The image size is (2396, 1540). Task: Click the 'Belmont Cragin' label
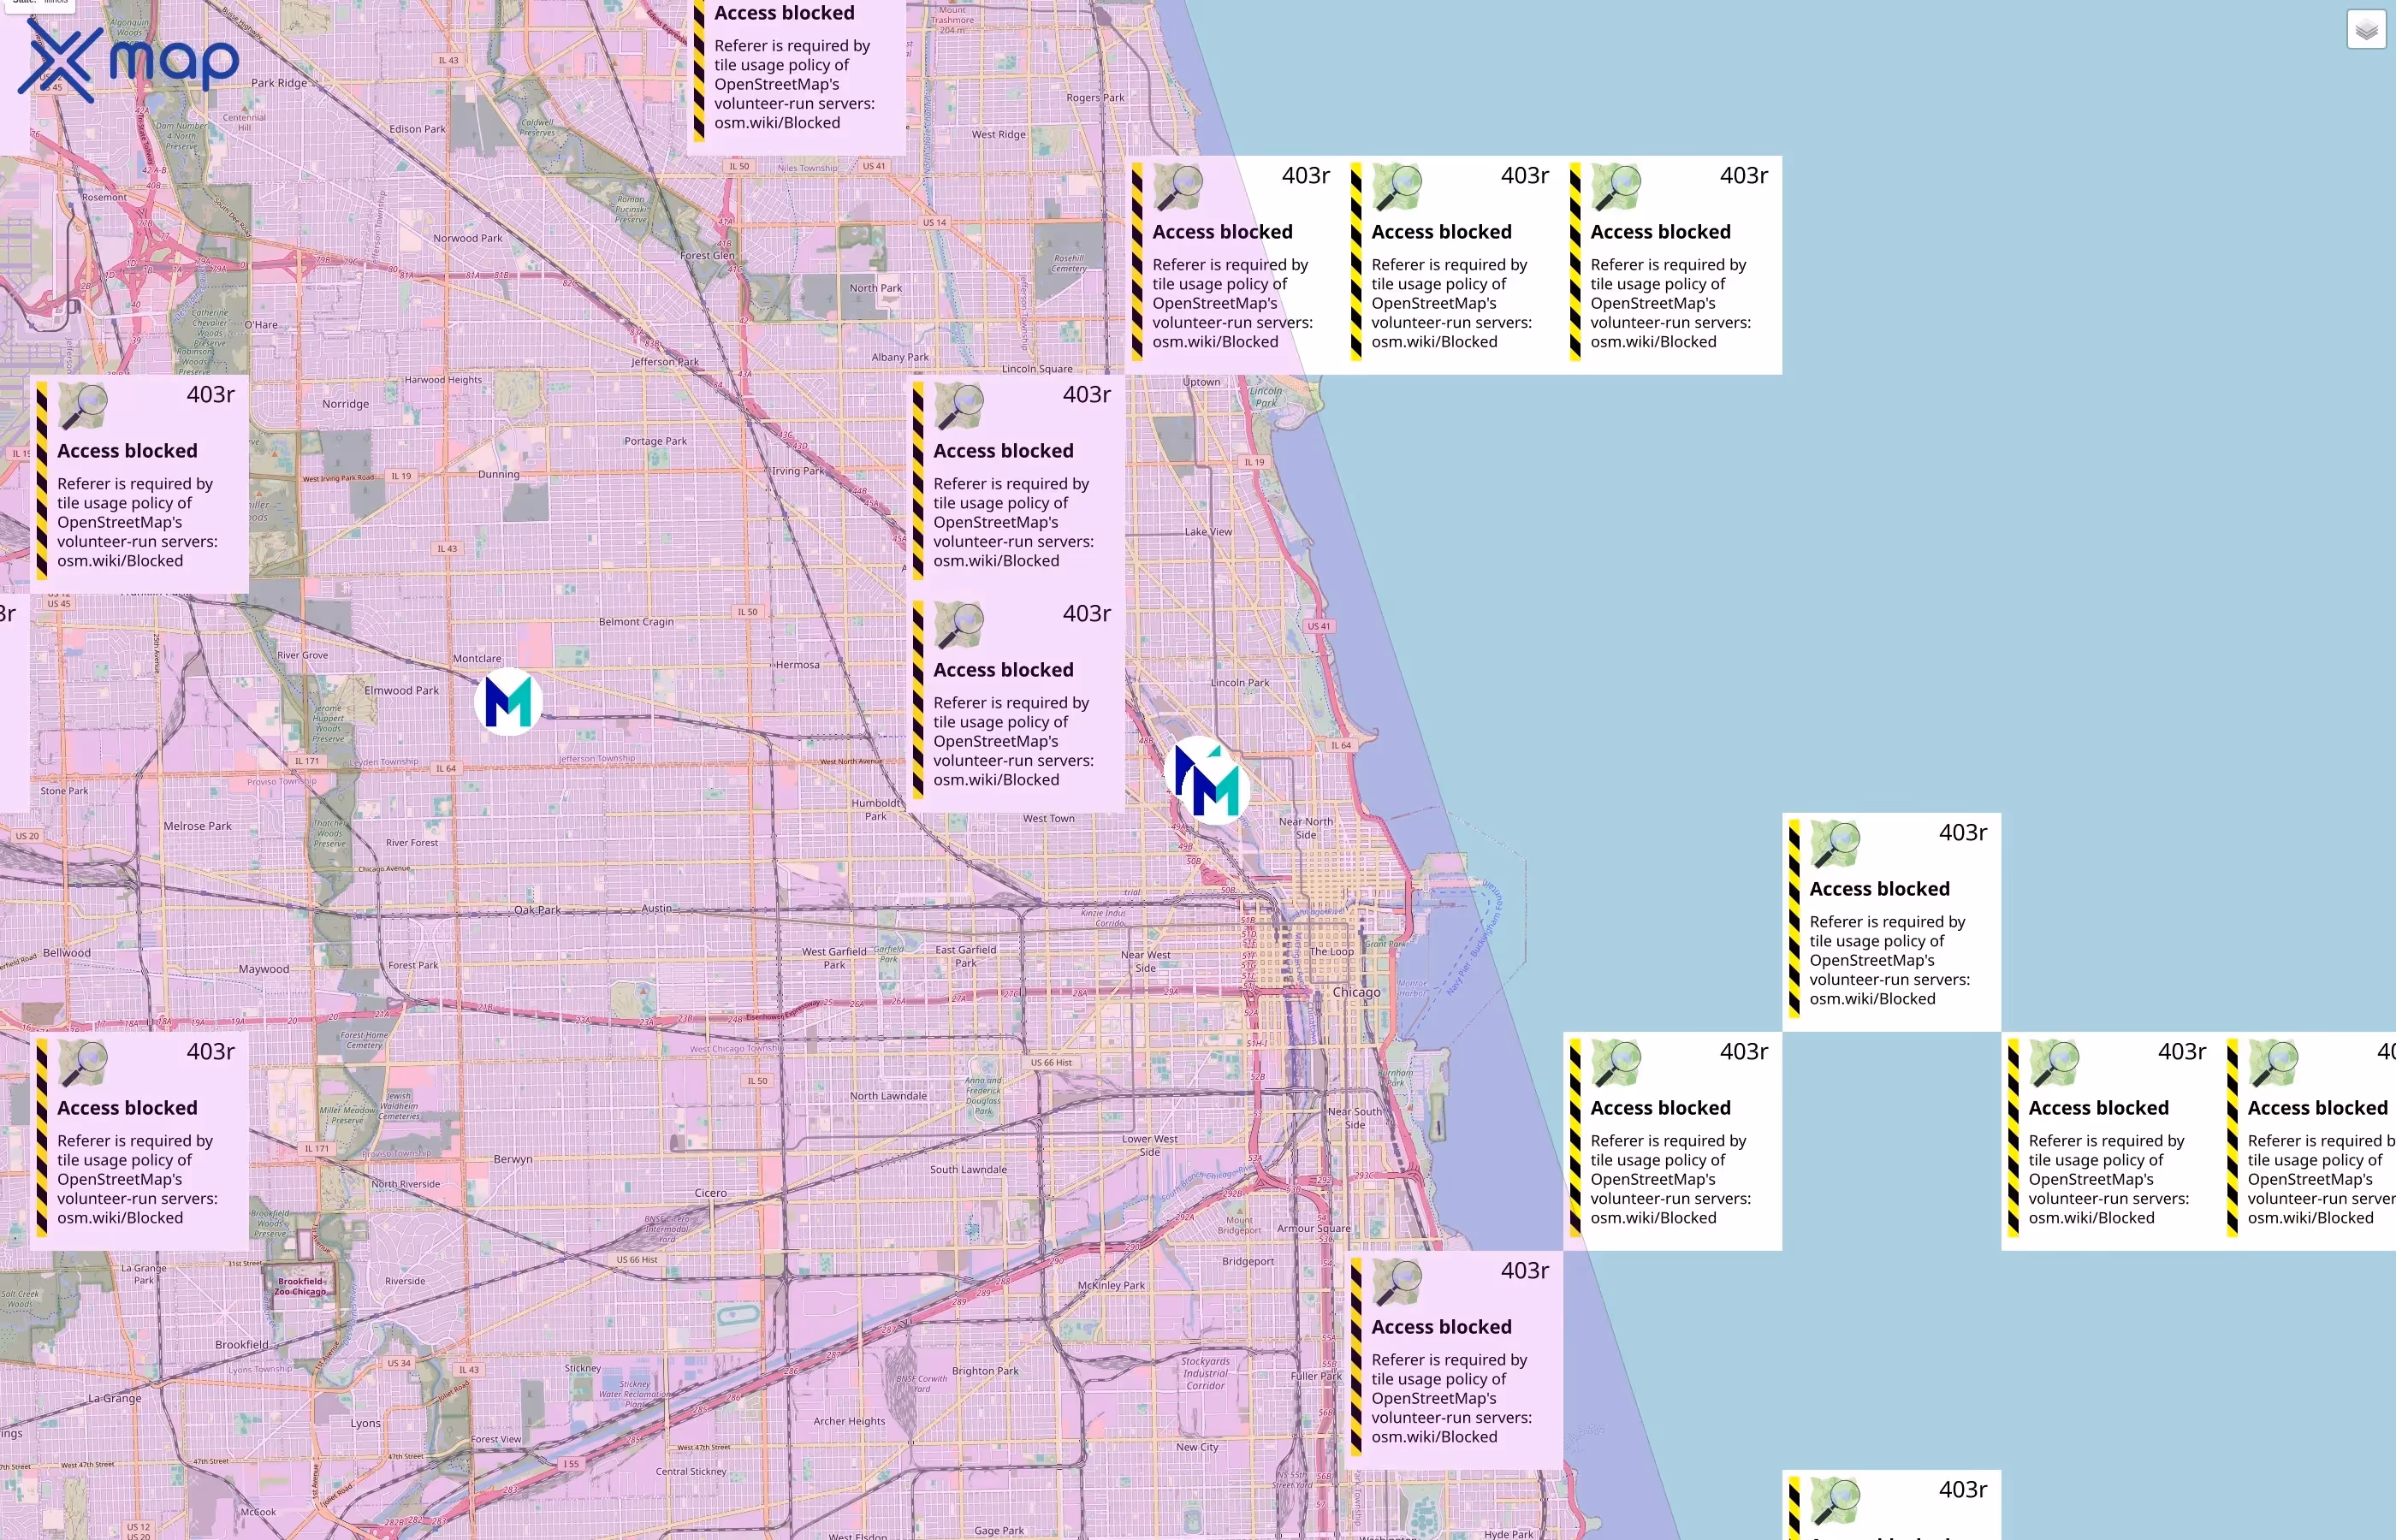click(x=636, y=622)
